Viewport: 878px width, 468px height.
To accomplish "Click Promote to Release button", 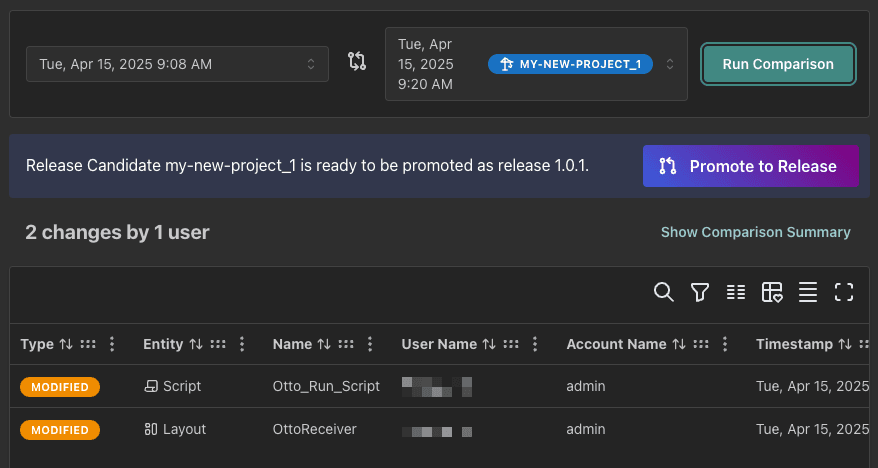I will tap(751, 166).
